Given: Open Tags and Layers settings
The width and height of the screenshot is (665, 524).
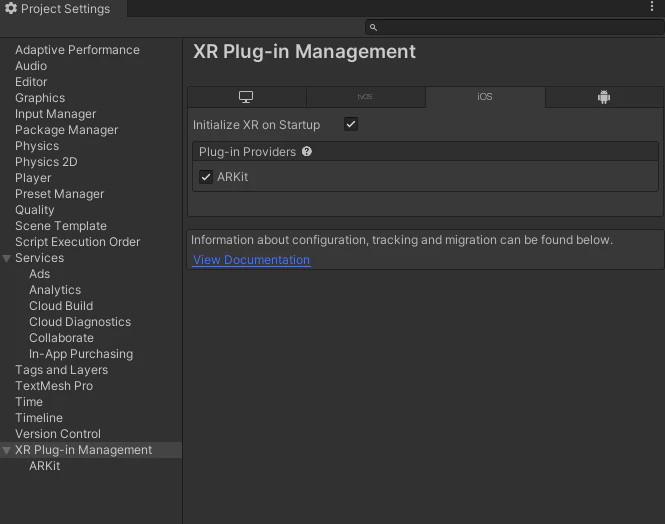Looking at the screenshot, I should click(61, 370).
